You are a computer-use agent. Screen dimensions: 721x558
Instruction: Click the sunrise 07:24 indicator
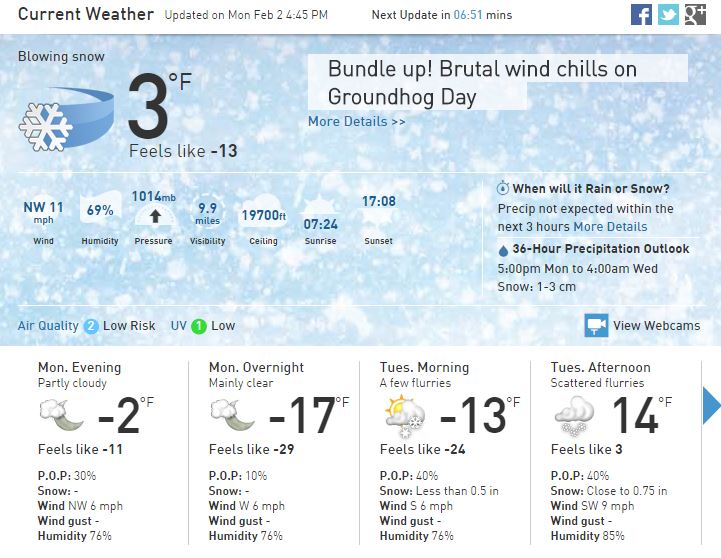(x=320, y=224)
